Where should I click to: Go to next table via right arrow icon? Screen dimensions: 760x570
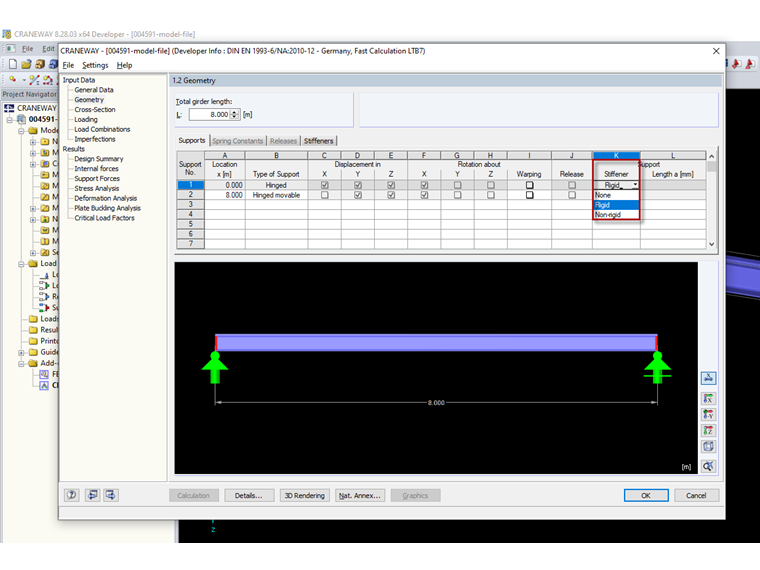coord(111,495)
